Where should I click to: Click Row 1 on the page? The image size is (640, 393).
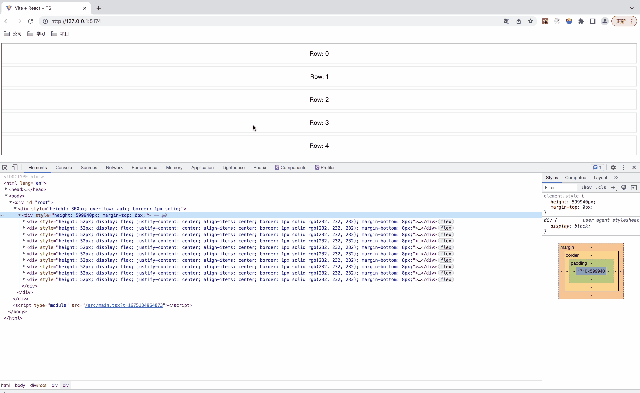coord(319,77)
